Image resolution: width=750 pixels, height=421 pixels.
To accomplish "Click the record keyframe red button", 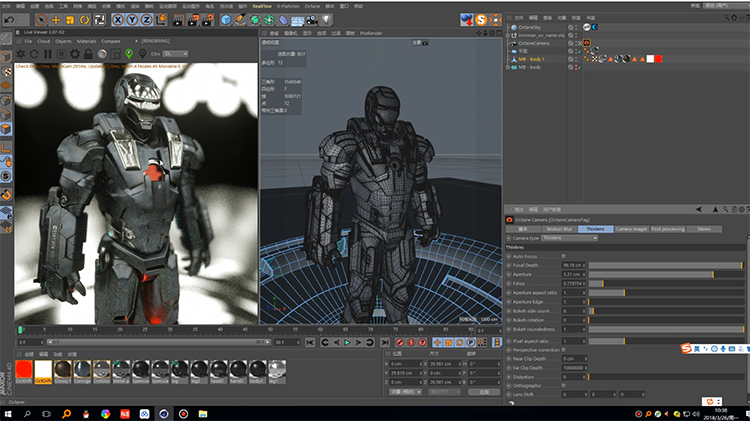I will [x=400, y=343].
